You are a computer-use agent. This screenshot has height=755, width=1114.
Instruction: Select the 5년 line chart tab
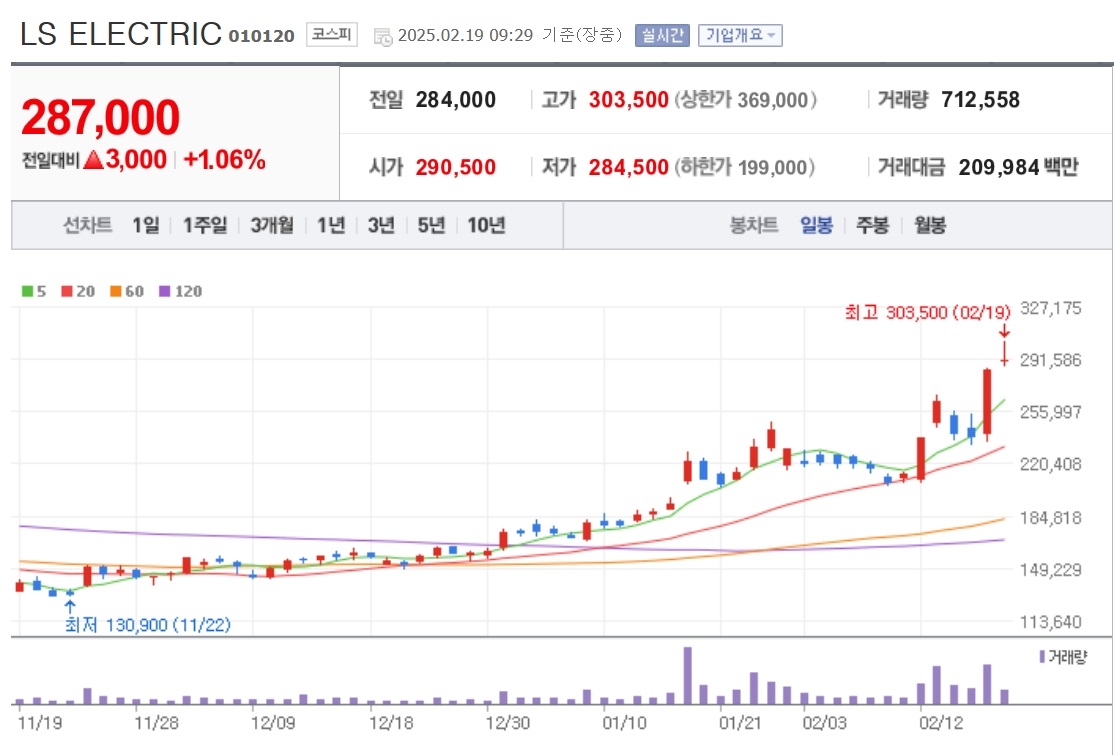click(x=431, y=225)
